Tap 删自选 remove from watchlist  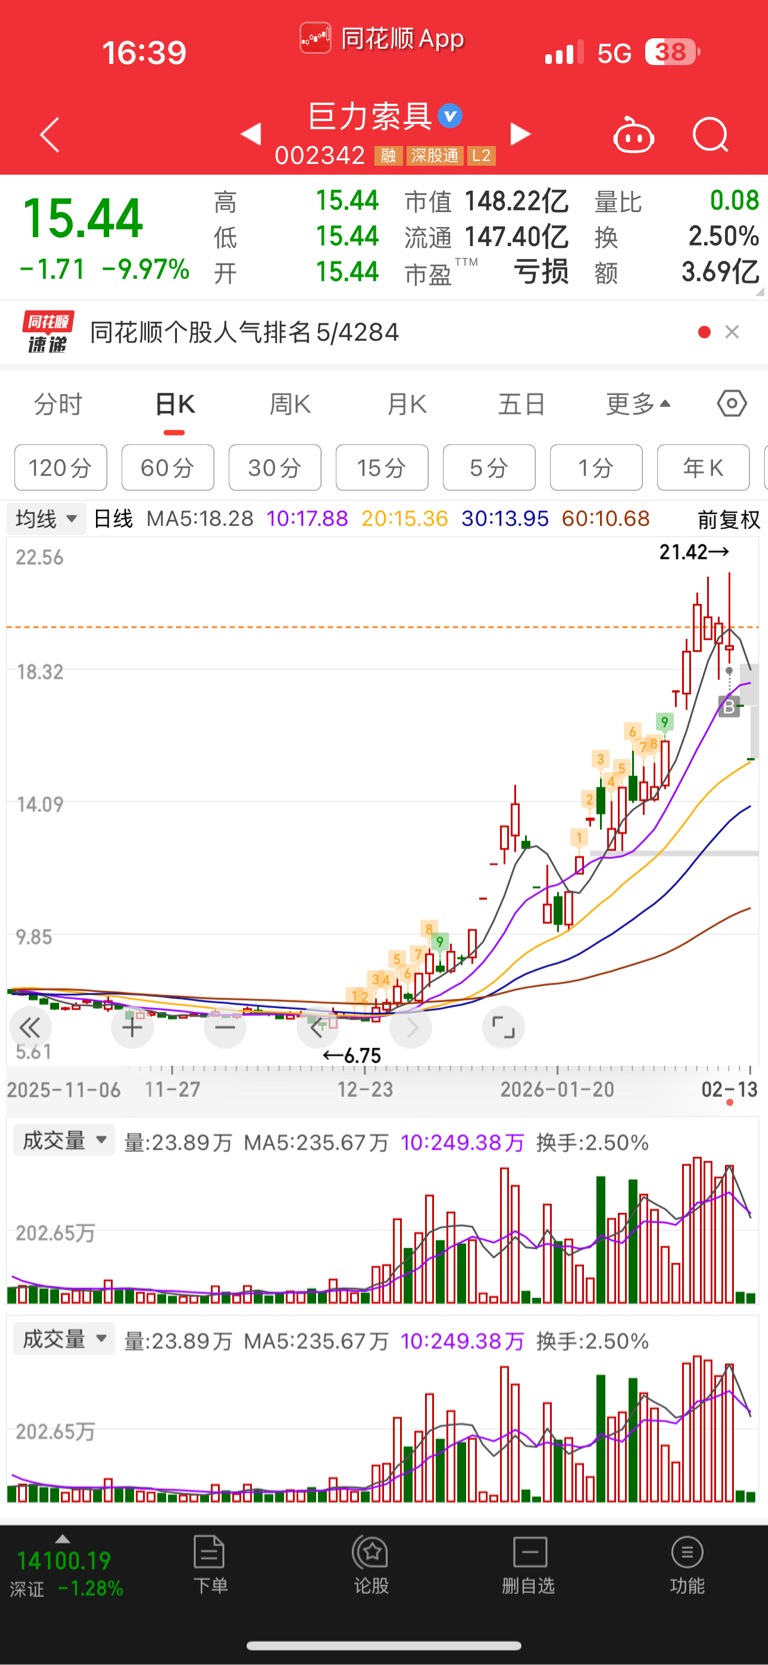click(528, 1565)
